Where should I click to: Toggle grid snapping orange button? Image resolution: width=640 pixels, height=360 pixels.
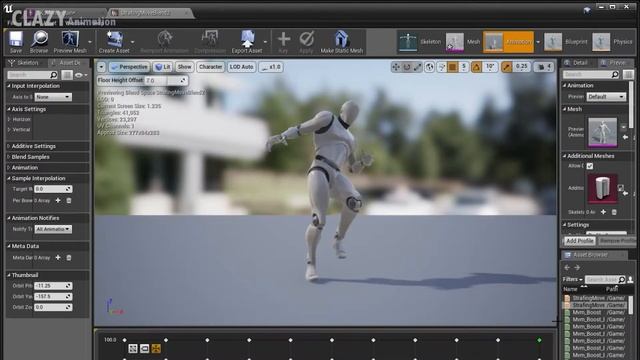452,67
